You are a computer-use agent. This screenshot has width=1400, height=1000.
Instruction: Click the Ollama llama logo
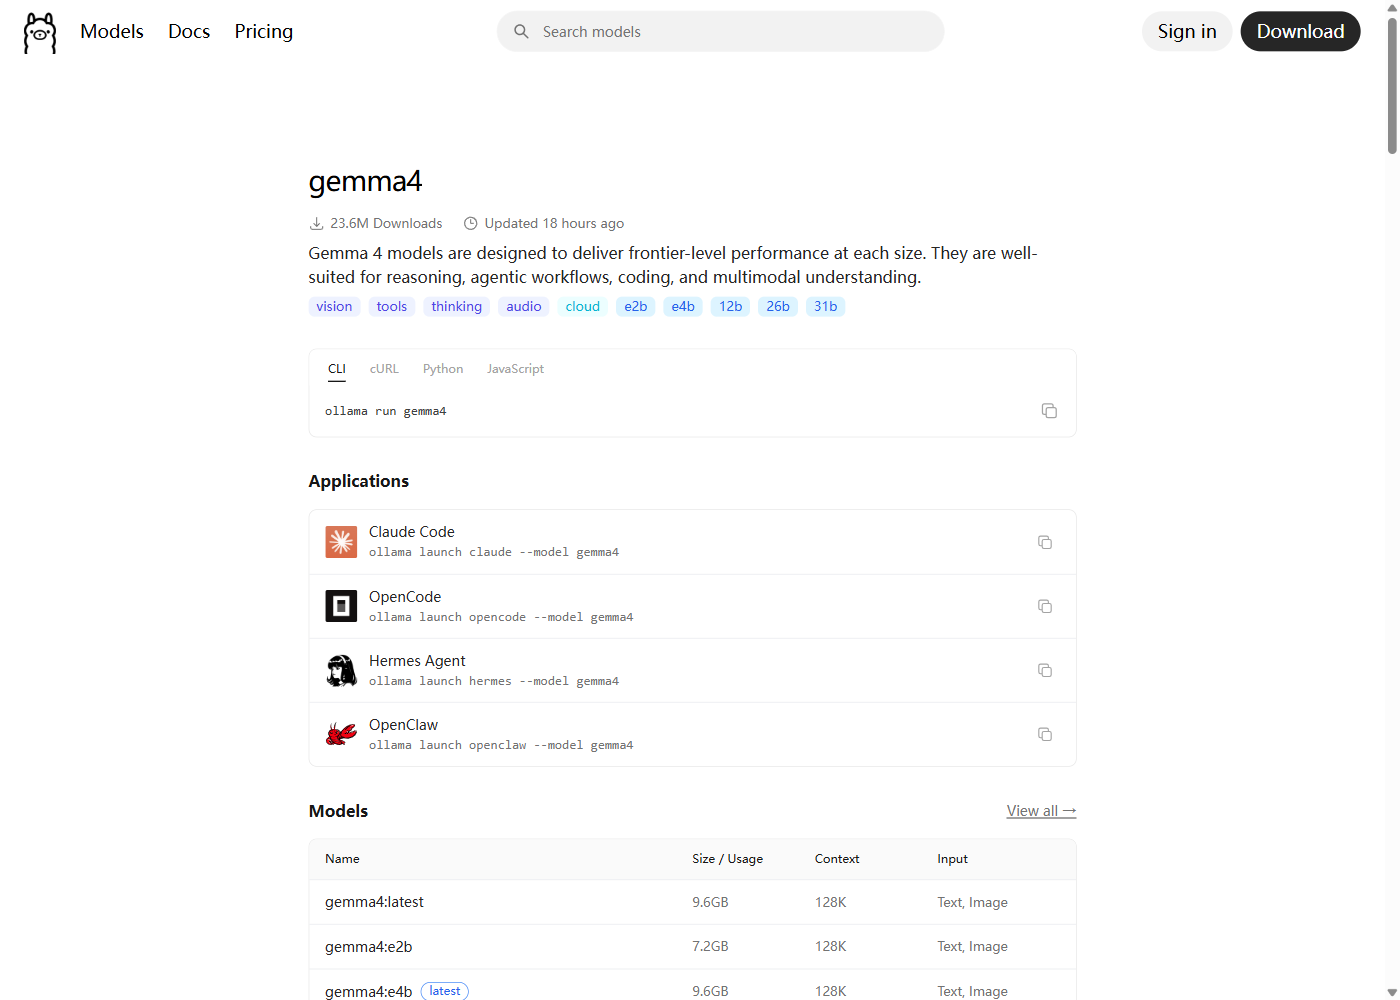(x=40, y=33)
